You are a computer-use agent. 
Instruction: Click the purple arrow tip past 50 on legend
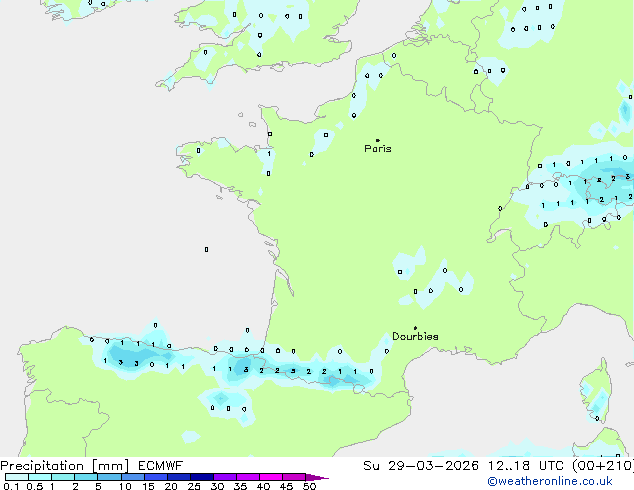(317, 477)
